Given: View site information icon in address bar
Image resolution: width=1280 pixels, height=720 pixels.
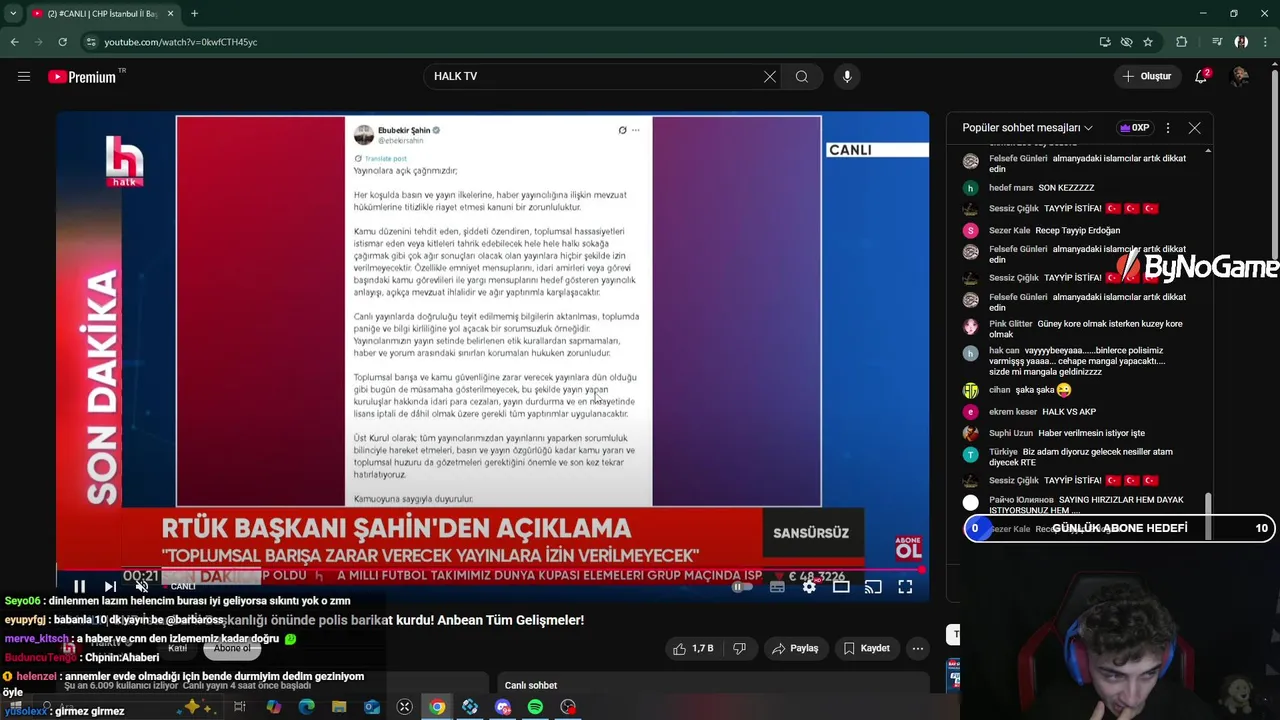Looking at the screenshot, I should (90, 42).
